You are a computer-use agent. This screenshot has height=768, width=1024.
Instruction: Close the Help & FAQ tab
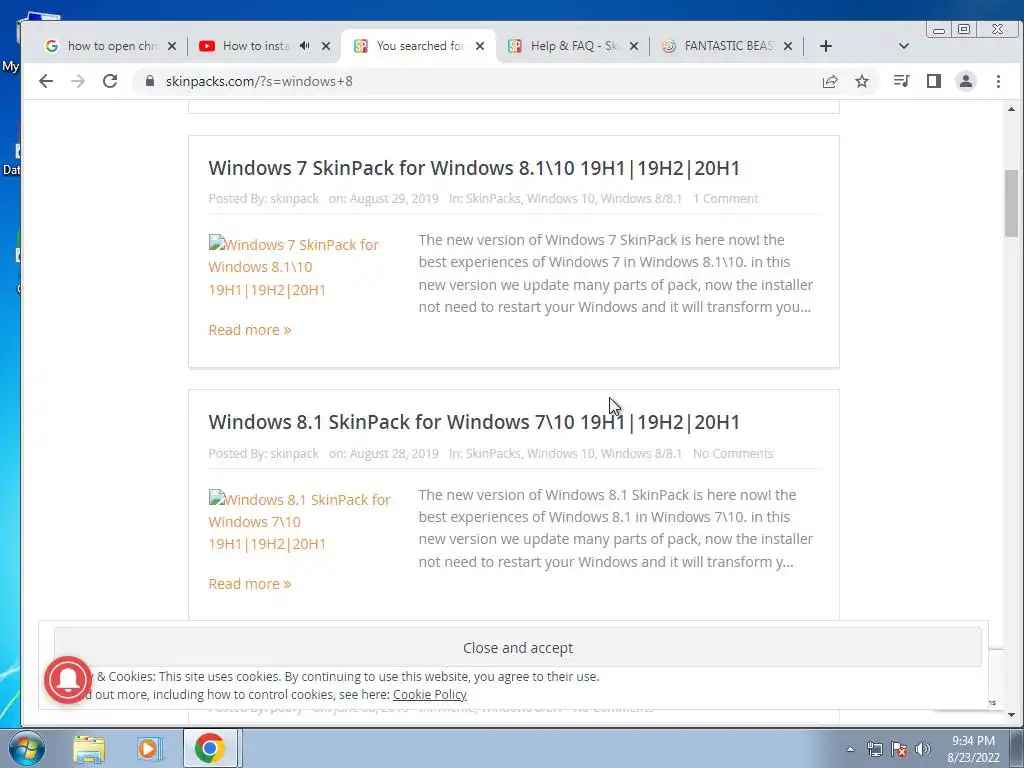tap(633, 46)
